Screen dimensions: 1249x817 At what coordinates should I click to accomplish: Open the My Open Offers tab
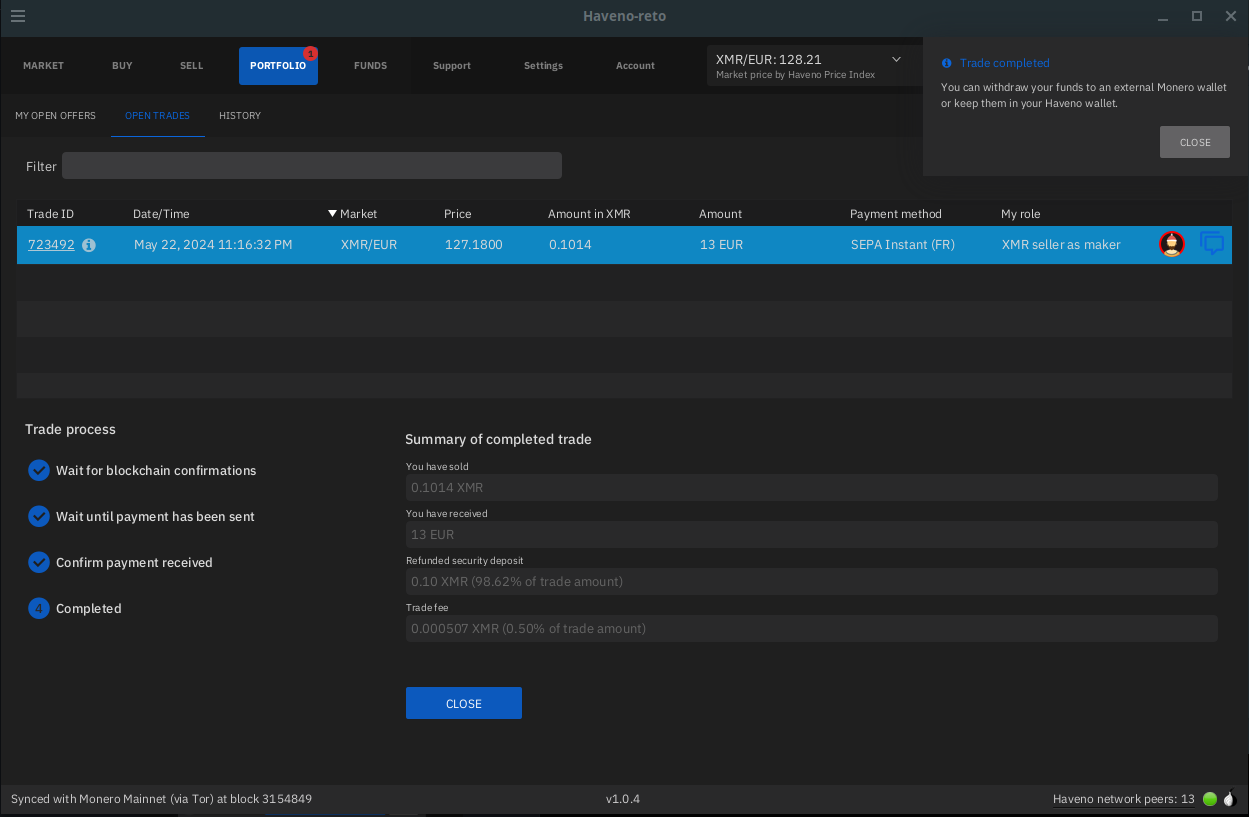[x=56, y=116]
